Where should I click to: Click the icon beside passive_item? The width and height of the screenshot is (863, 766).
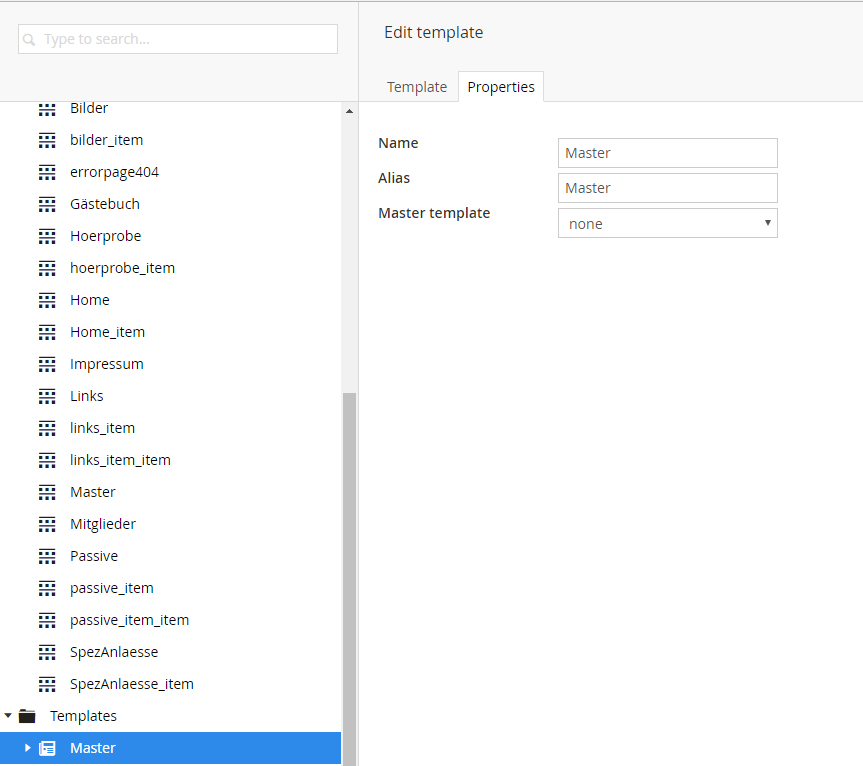(47, 588)
